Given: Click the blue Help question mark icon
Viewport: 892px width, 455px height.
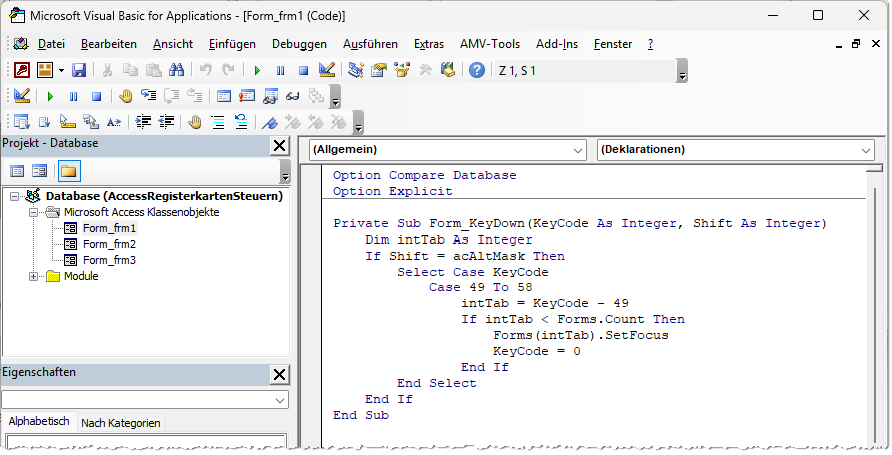Looking at the screenshot, I should [x=477, y=71].
